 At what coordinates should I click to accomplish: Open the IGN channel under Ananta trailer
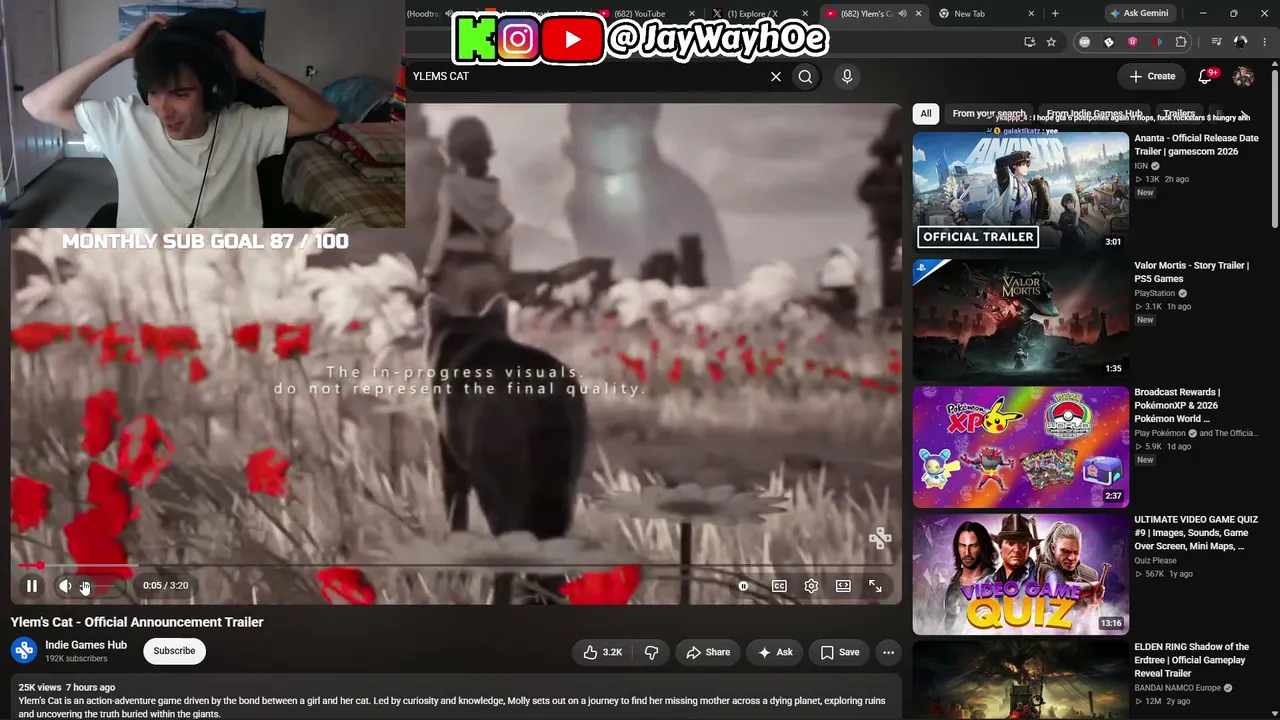point(1141,166)
